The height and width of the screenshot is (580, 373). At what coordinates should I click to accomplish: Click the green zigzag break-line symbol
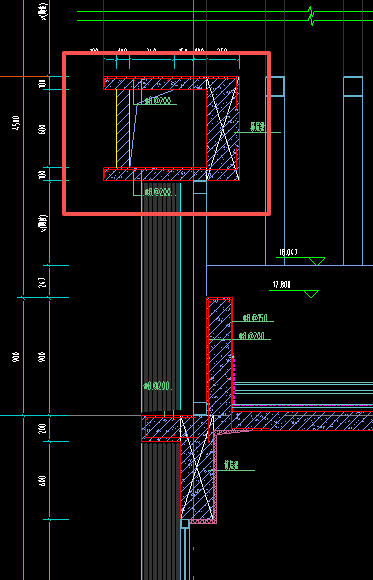pyautogui.click(x=311, y=16)
